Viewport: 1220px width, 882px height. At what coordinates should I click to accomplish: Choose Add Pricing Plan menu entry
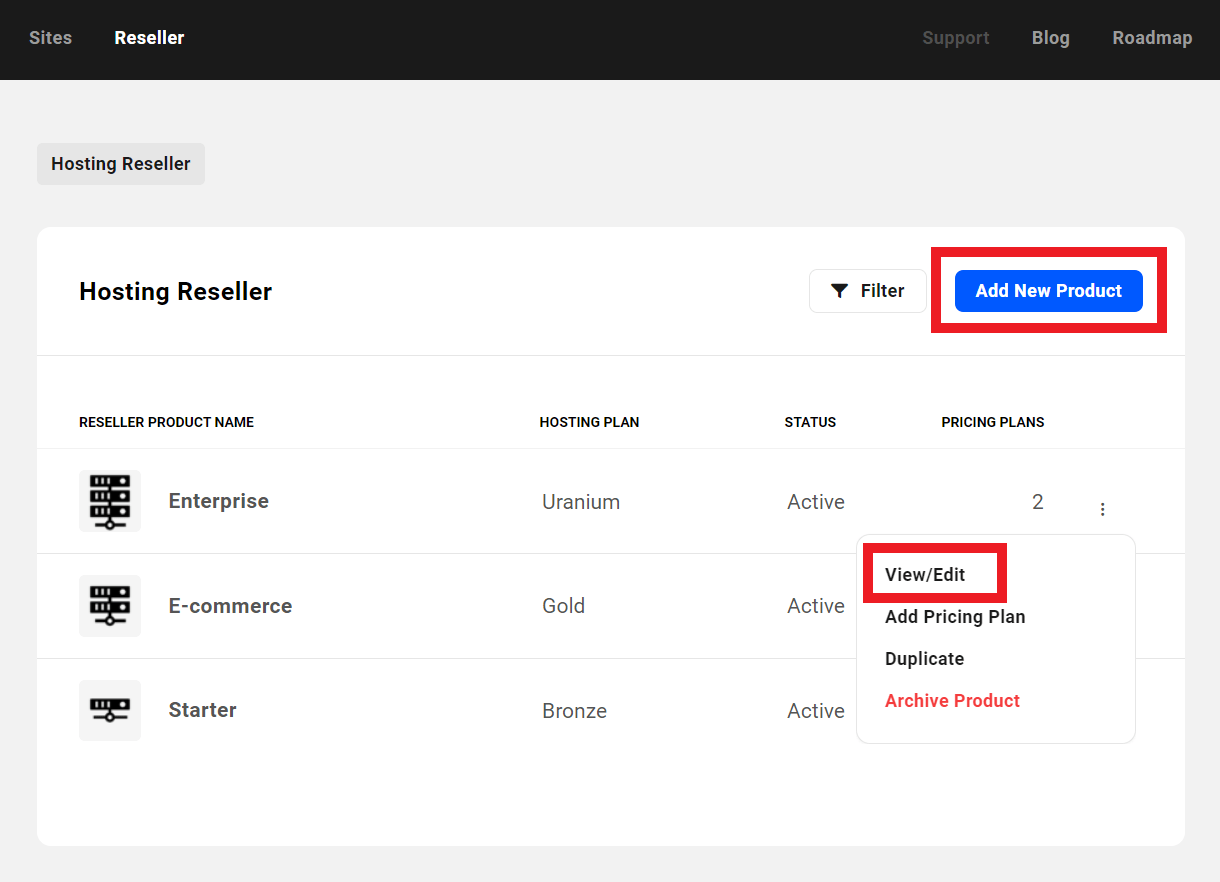[x=955, y=617]
